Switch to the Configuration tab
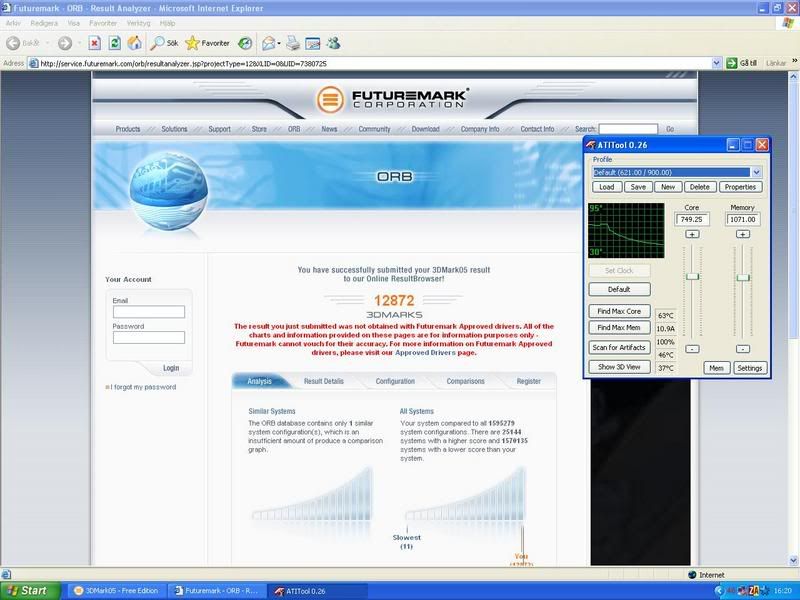 [395, 381]
